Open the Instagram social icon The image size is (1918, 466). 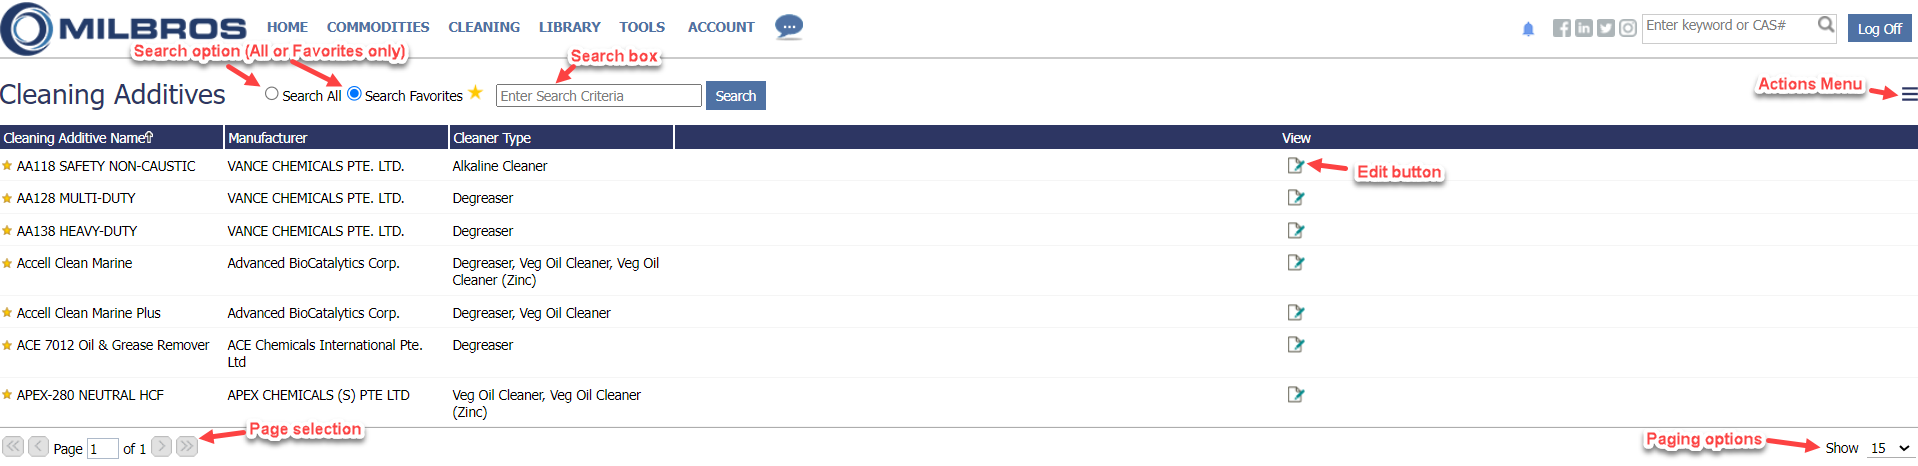pos(1628,28)
